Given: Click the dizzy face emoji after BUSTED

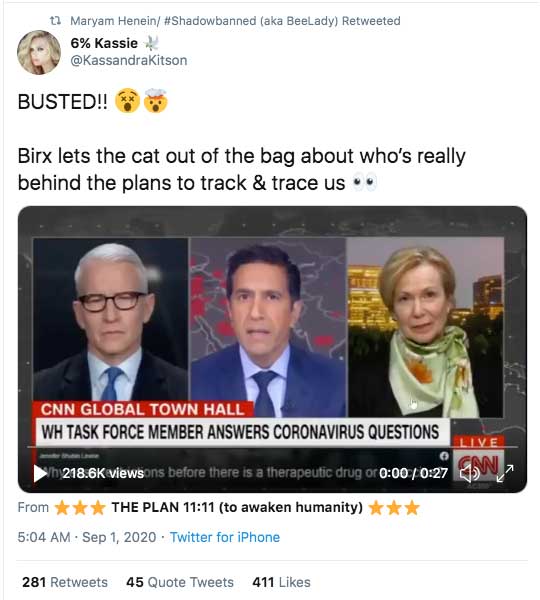Looking at the screenshot, I should coord(127,101).
